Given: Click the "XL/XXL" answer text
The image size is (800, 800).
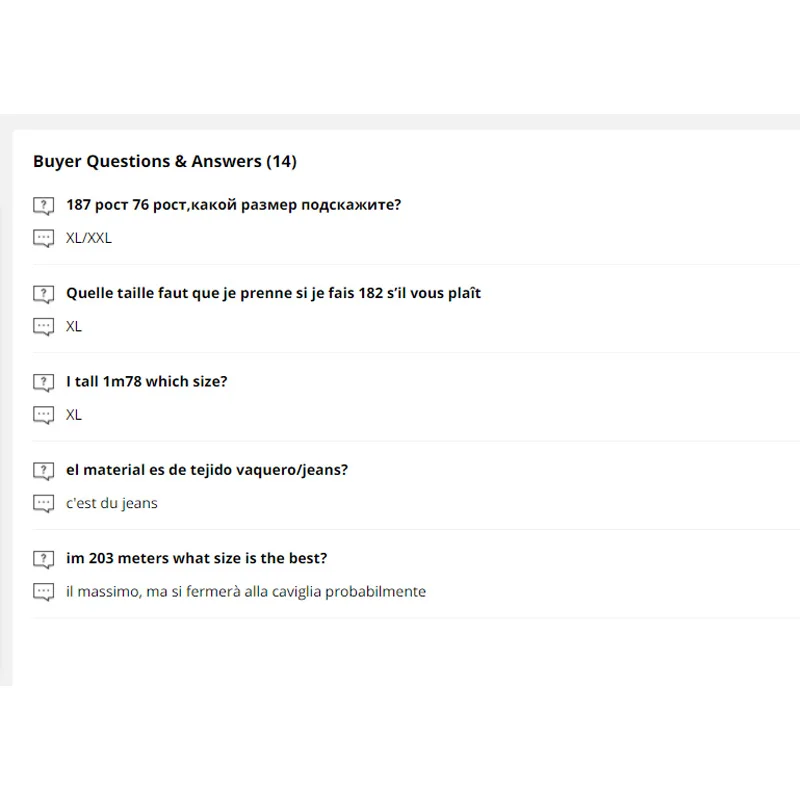Looking at the screenshot, I should [x=89, y=238].
